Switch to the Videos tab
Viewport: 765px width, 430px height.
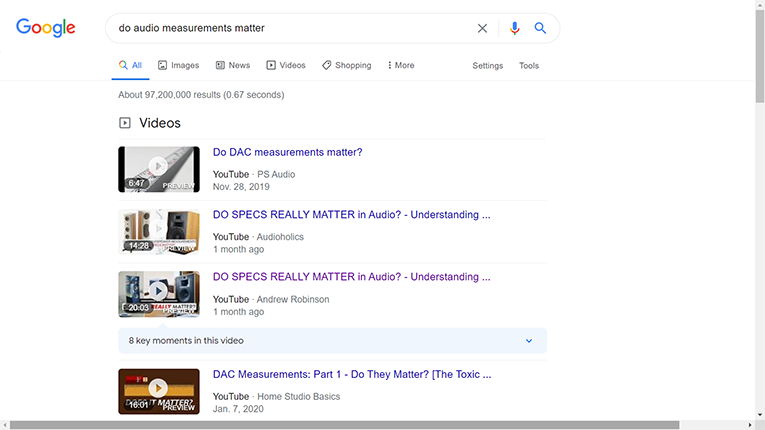pyautogui.click(x=286, y=65)
